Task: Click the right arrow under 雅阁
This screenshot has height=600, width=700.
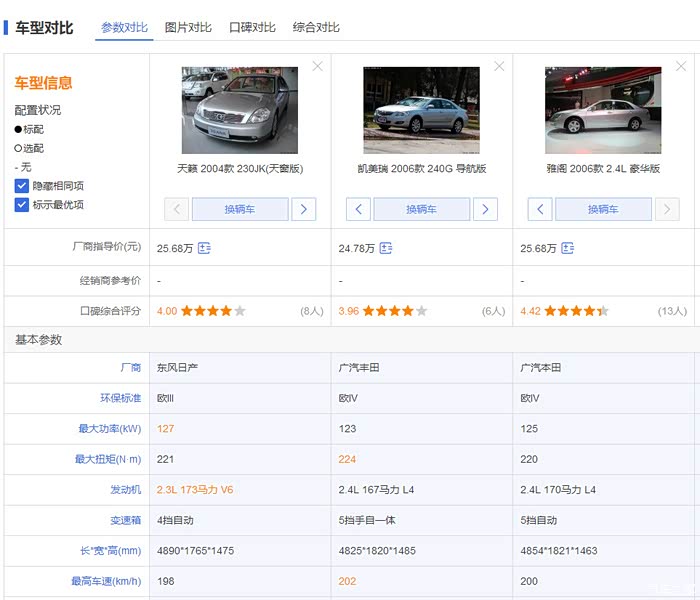Action: pyautogui.click(x=667, y=209)
